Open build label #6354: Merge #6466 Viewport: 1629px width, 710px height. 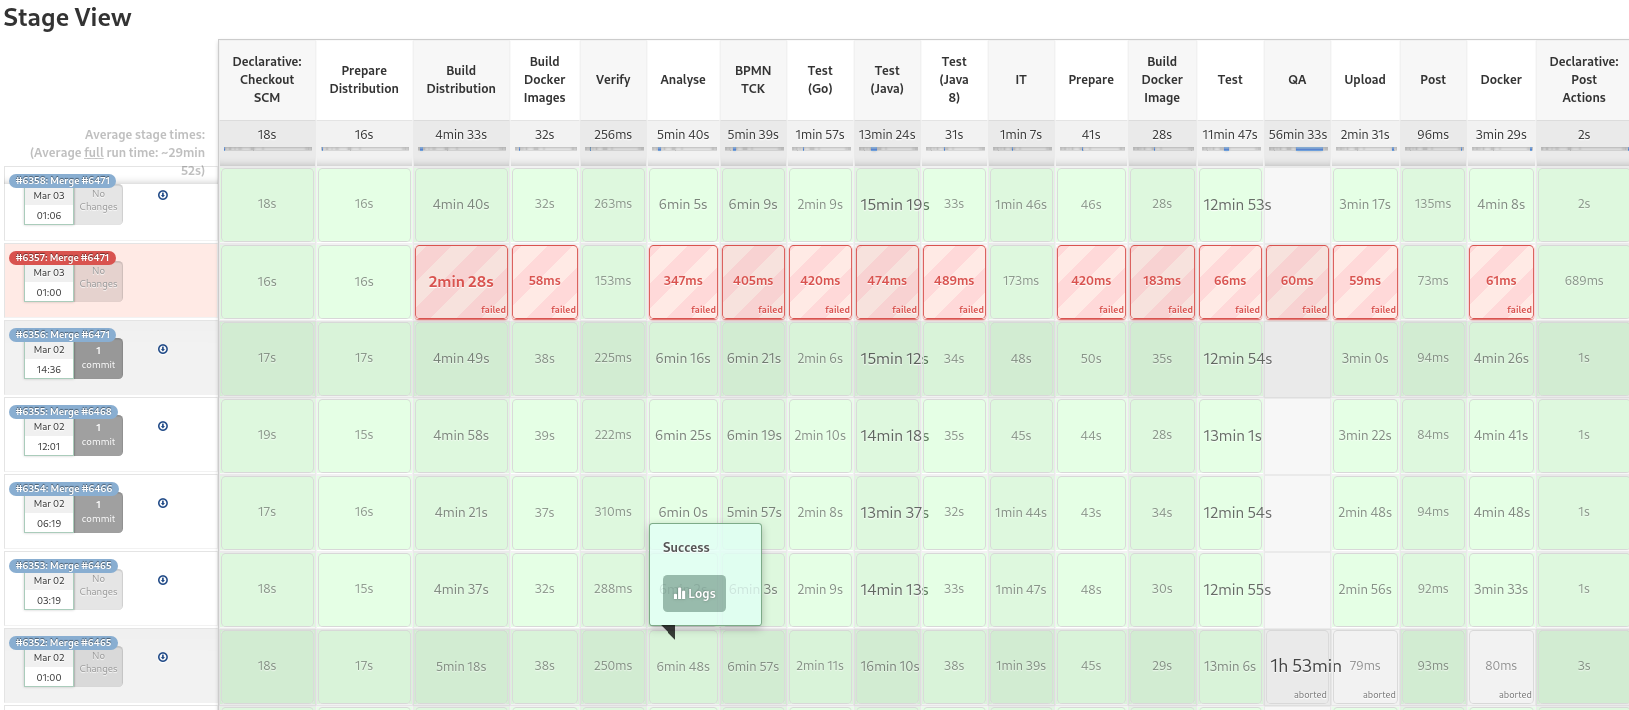(63, 489)
